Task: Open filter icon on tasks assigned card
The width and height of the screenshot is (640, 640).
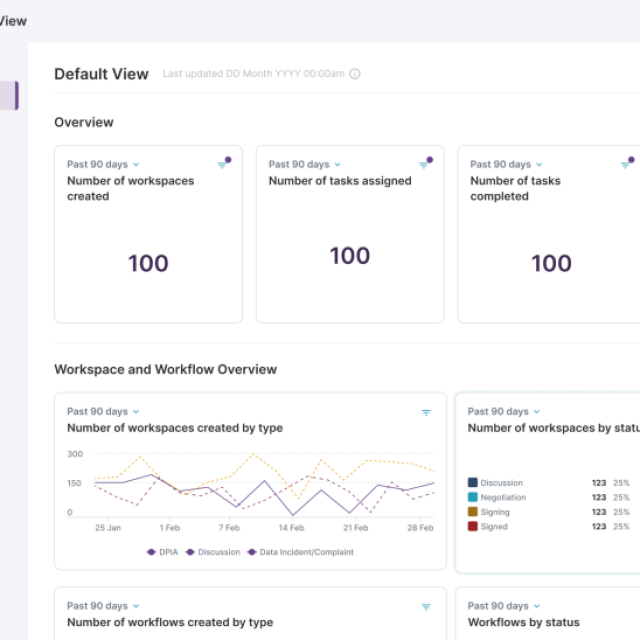Action: (x=425, y=164)
